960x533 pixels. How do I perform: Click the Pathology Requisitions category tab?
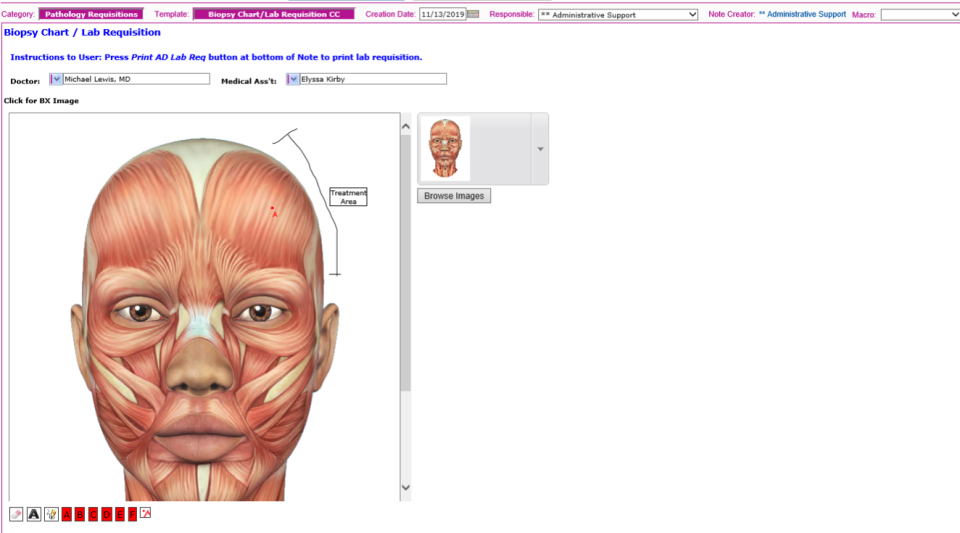(x=91, y=15)
